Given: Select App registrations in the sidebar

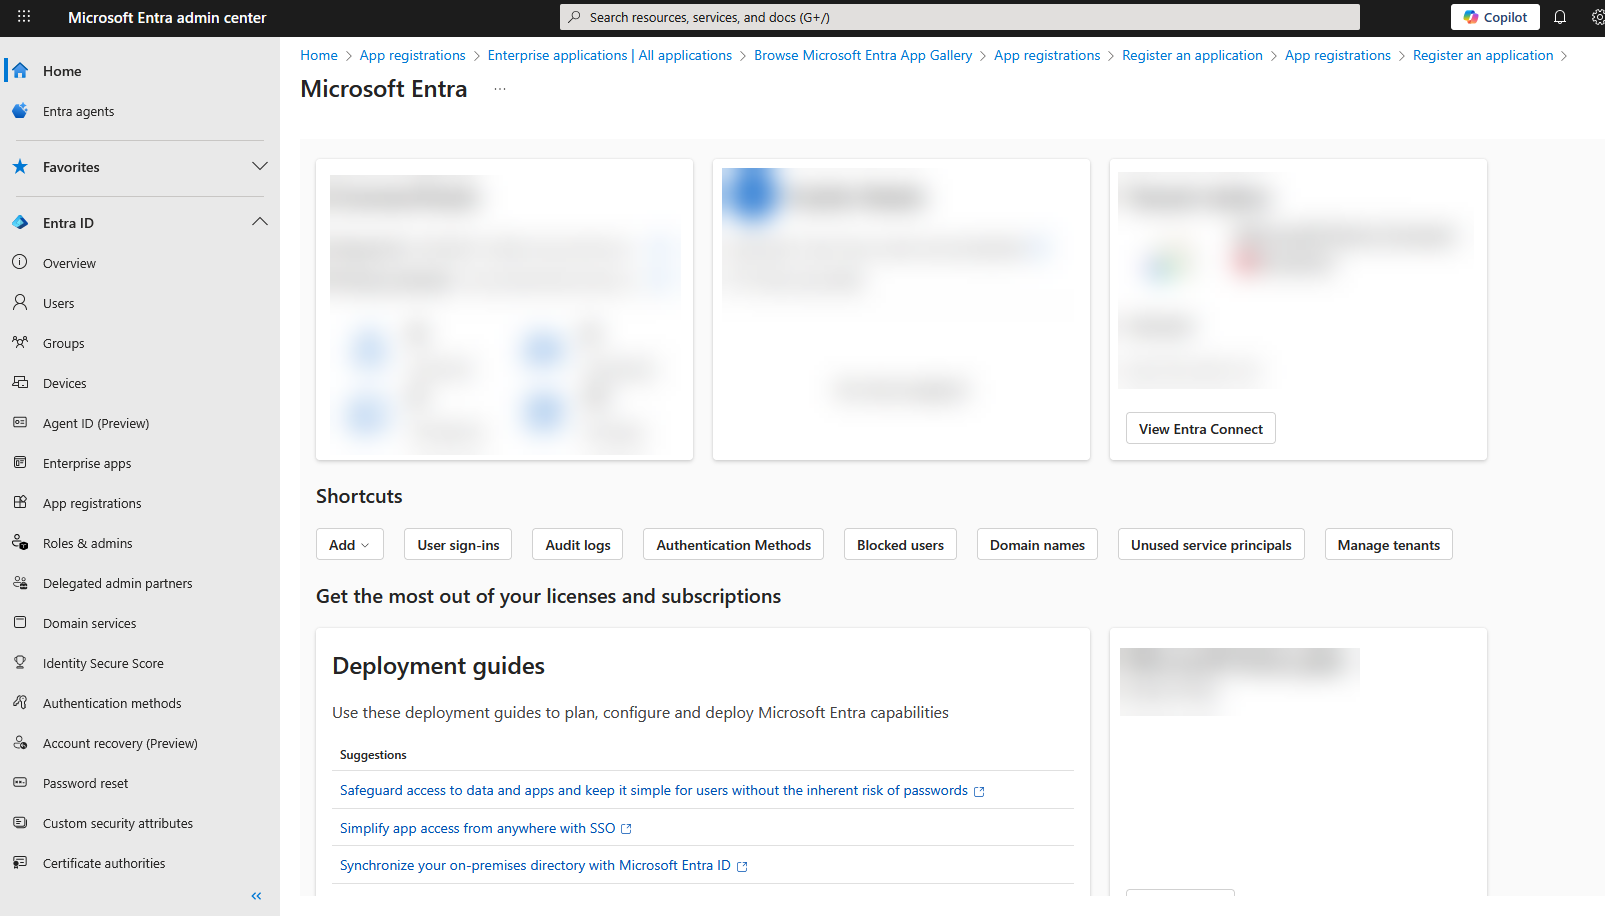Looking at the screenshot, I should coord(92,503).
